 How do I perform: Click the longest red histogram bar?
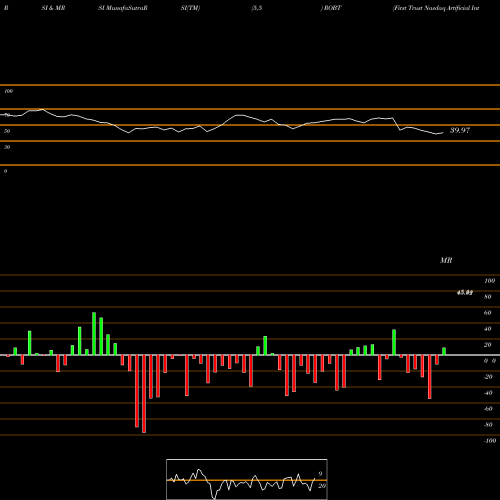coord(144,394)
